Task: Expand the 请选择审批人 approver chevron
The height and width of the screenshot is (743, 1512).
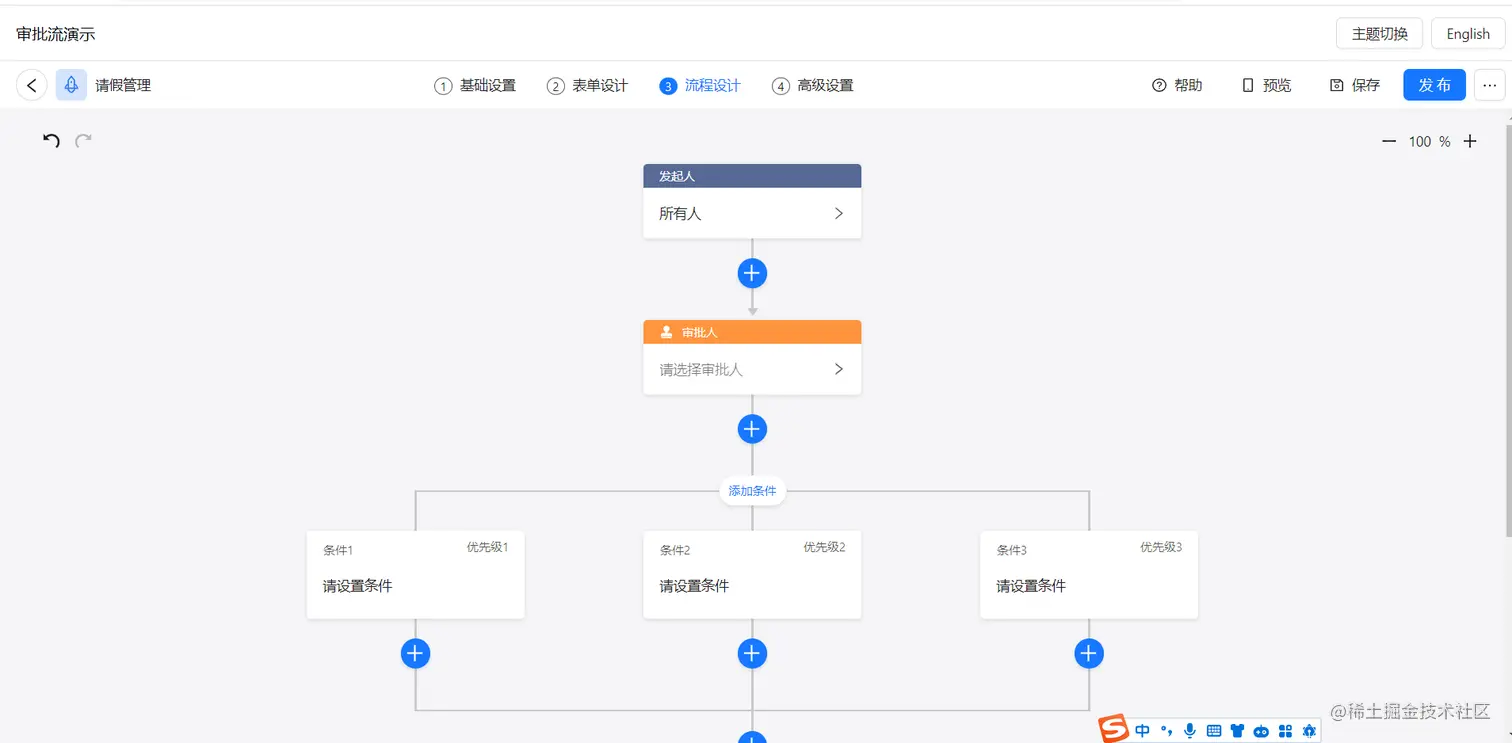Action: 839,369
